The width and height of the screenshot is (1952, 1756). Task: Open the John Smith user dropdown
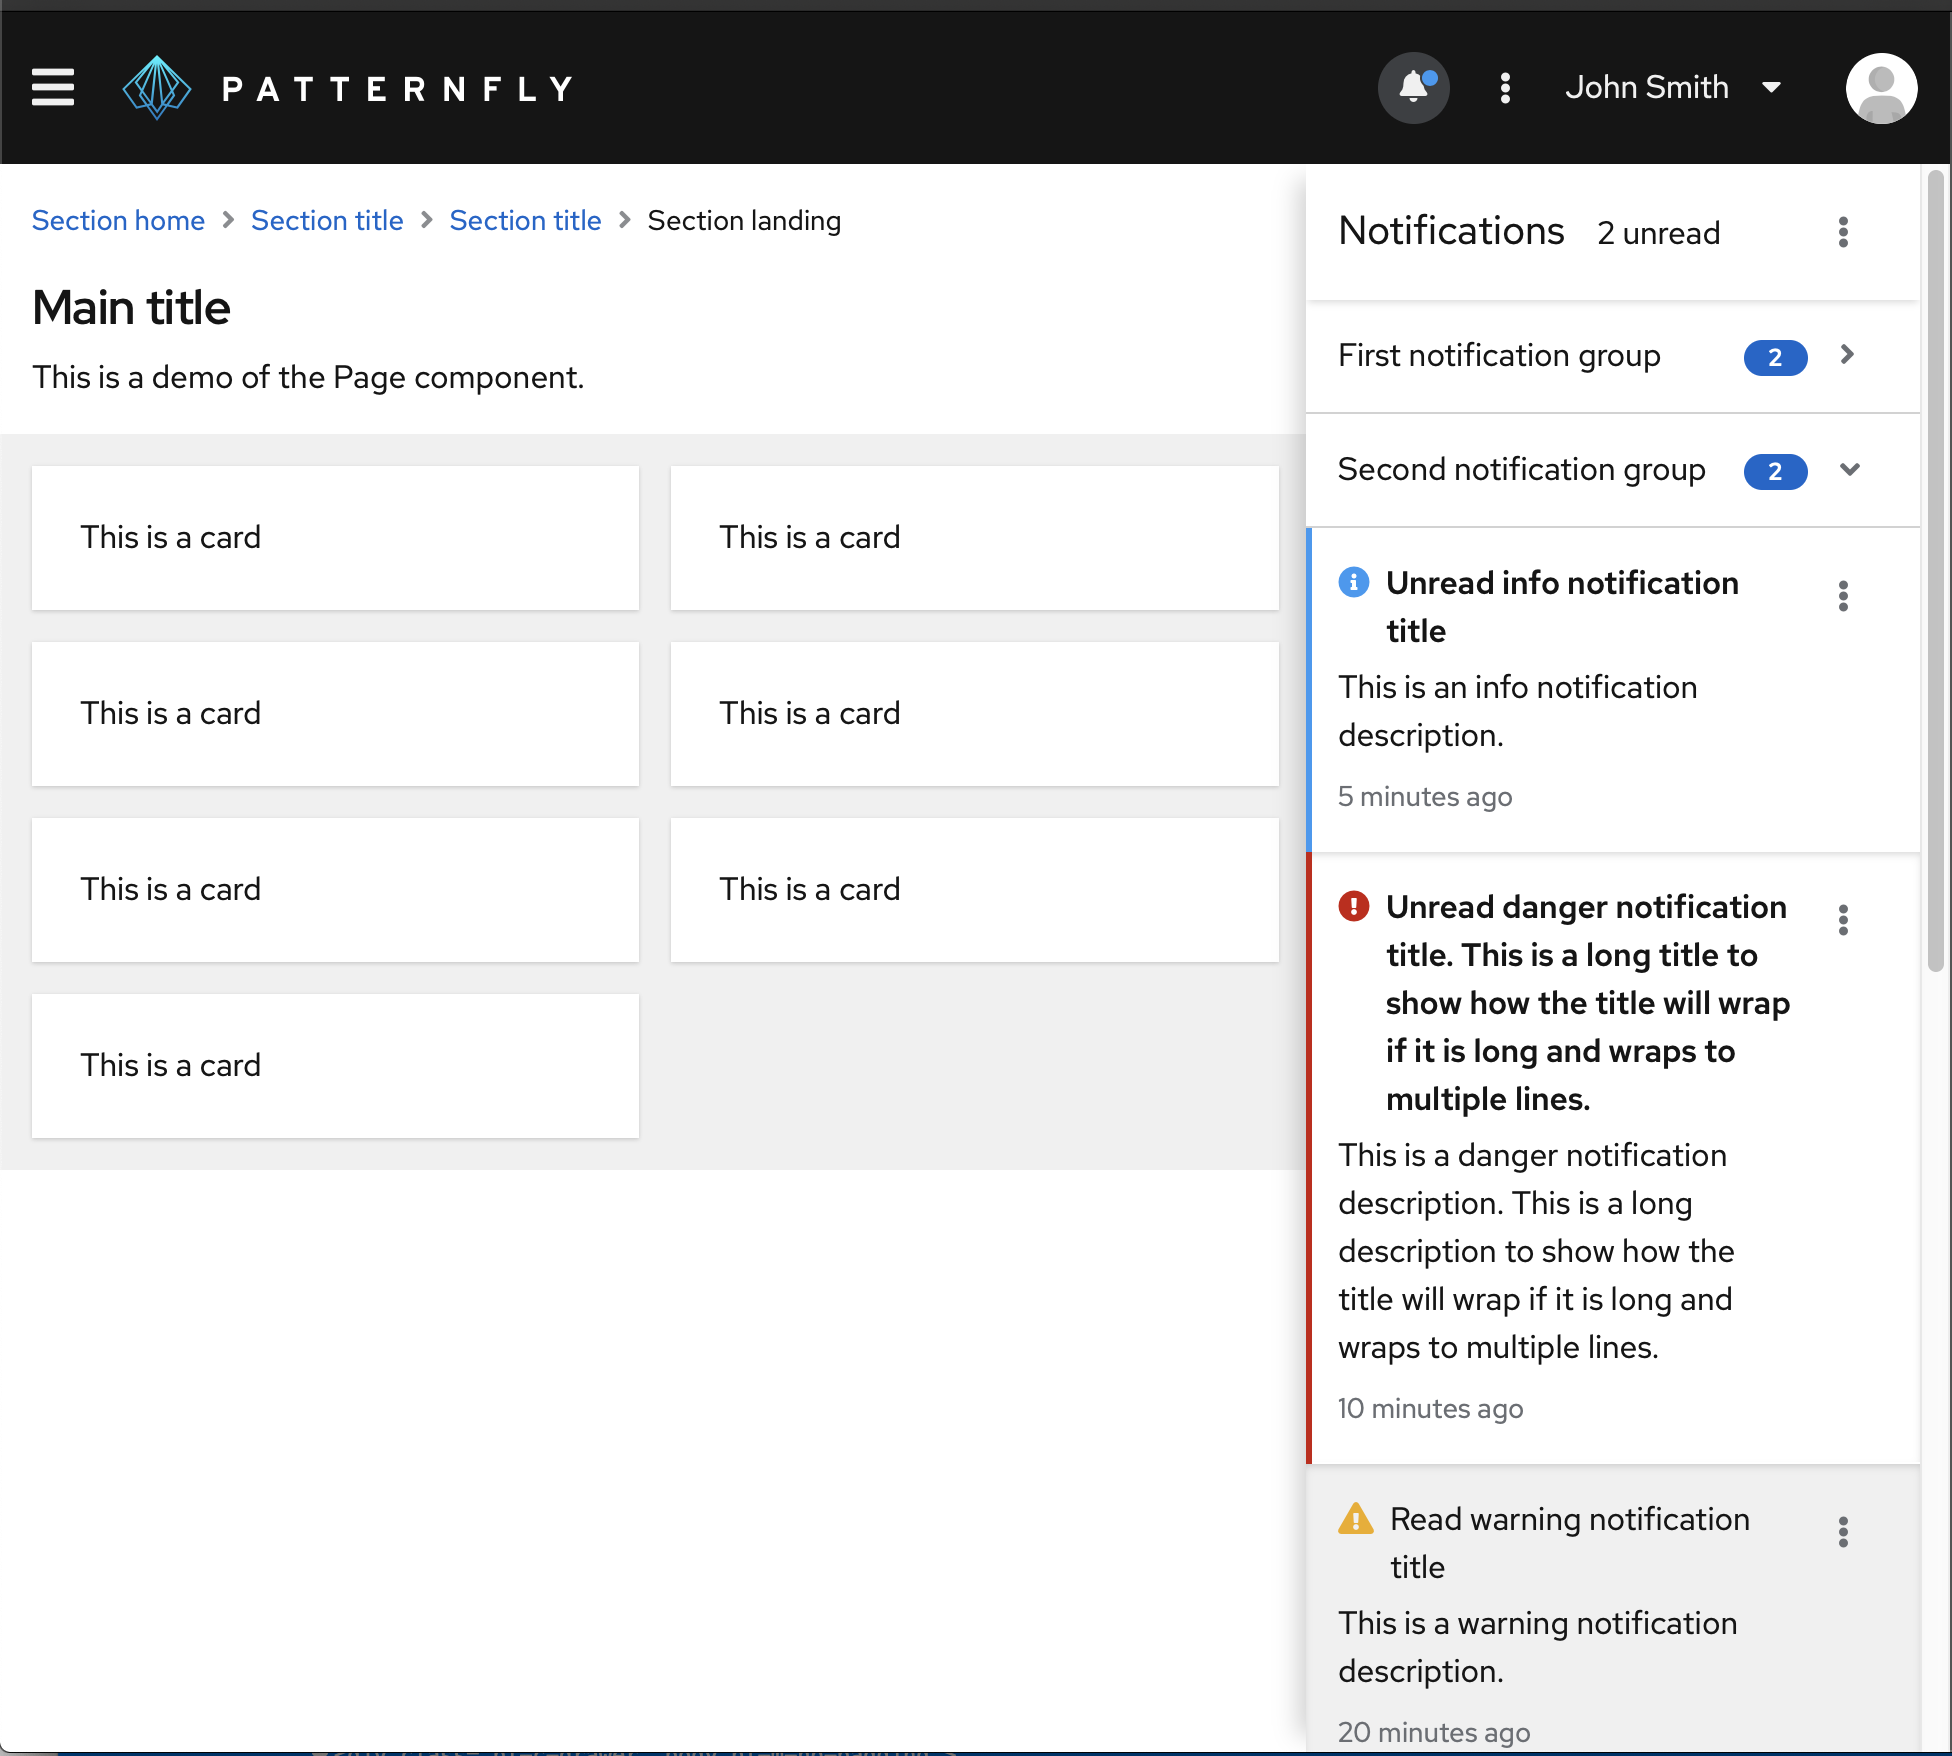(x=1674, y=88)
